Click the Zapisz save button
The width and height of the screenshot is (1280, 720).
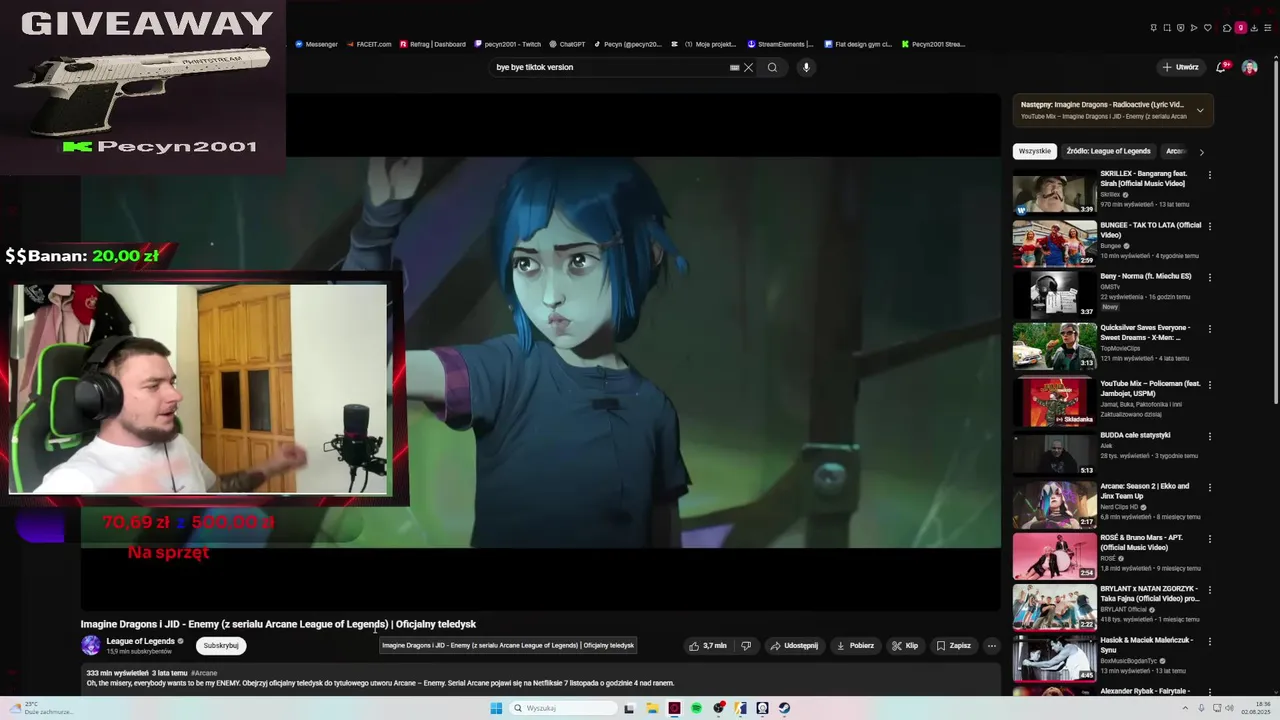point(954,646)
